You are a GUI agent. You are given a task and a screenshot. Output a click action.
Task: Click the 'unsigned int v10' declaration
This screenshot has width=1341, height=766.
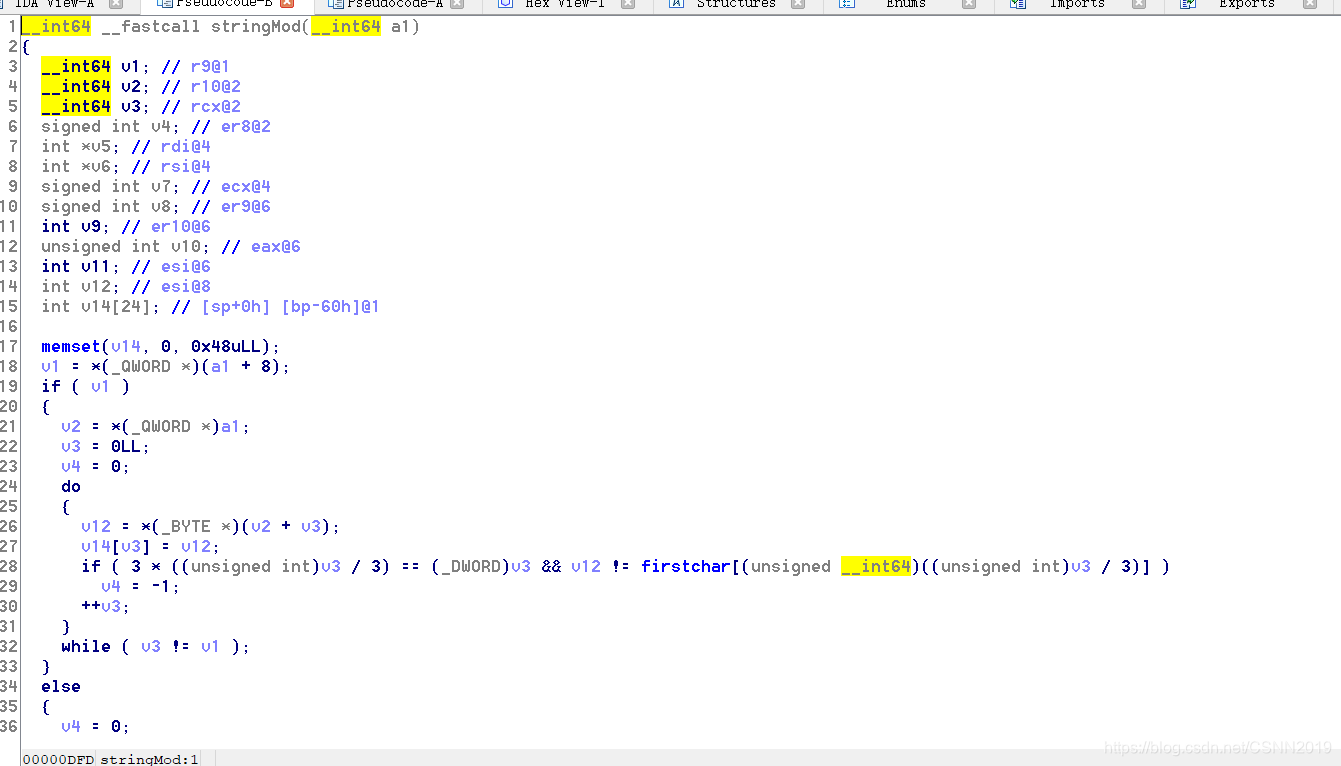(x=121, y=246)
